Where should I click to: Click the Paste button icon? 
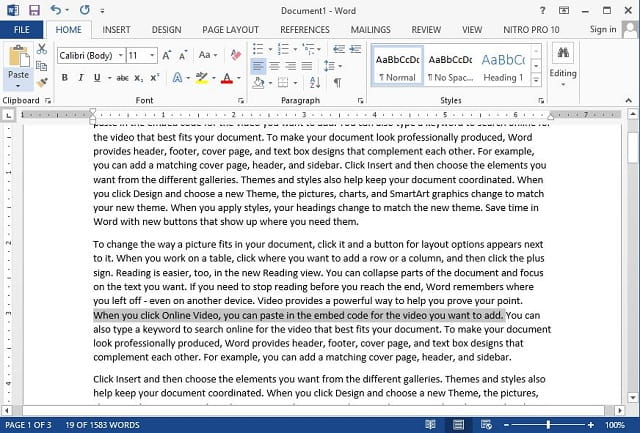click(x=18, y=58)
